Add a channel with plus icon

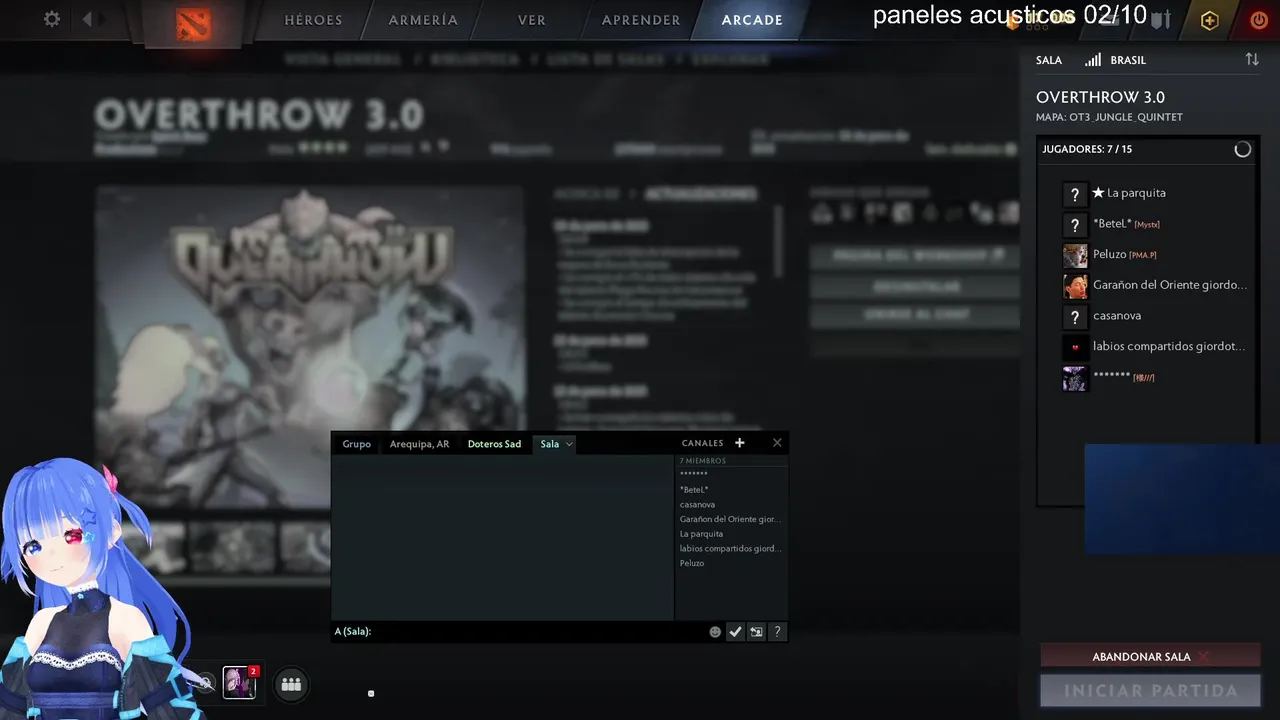coord(740,443)
